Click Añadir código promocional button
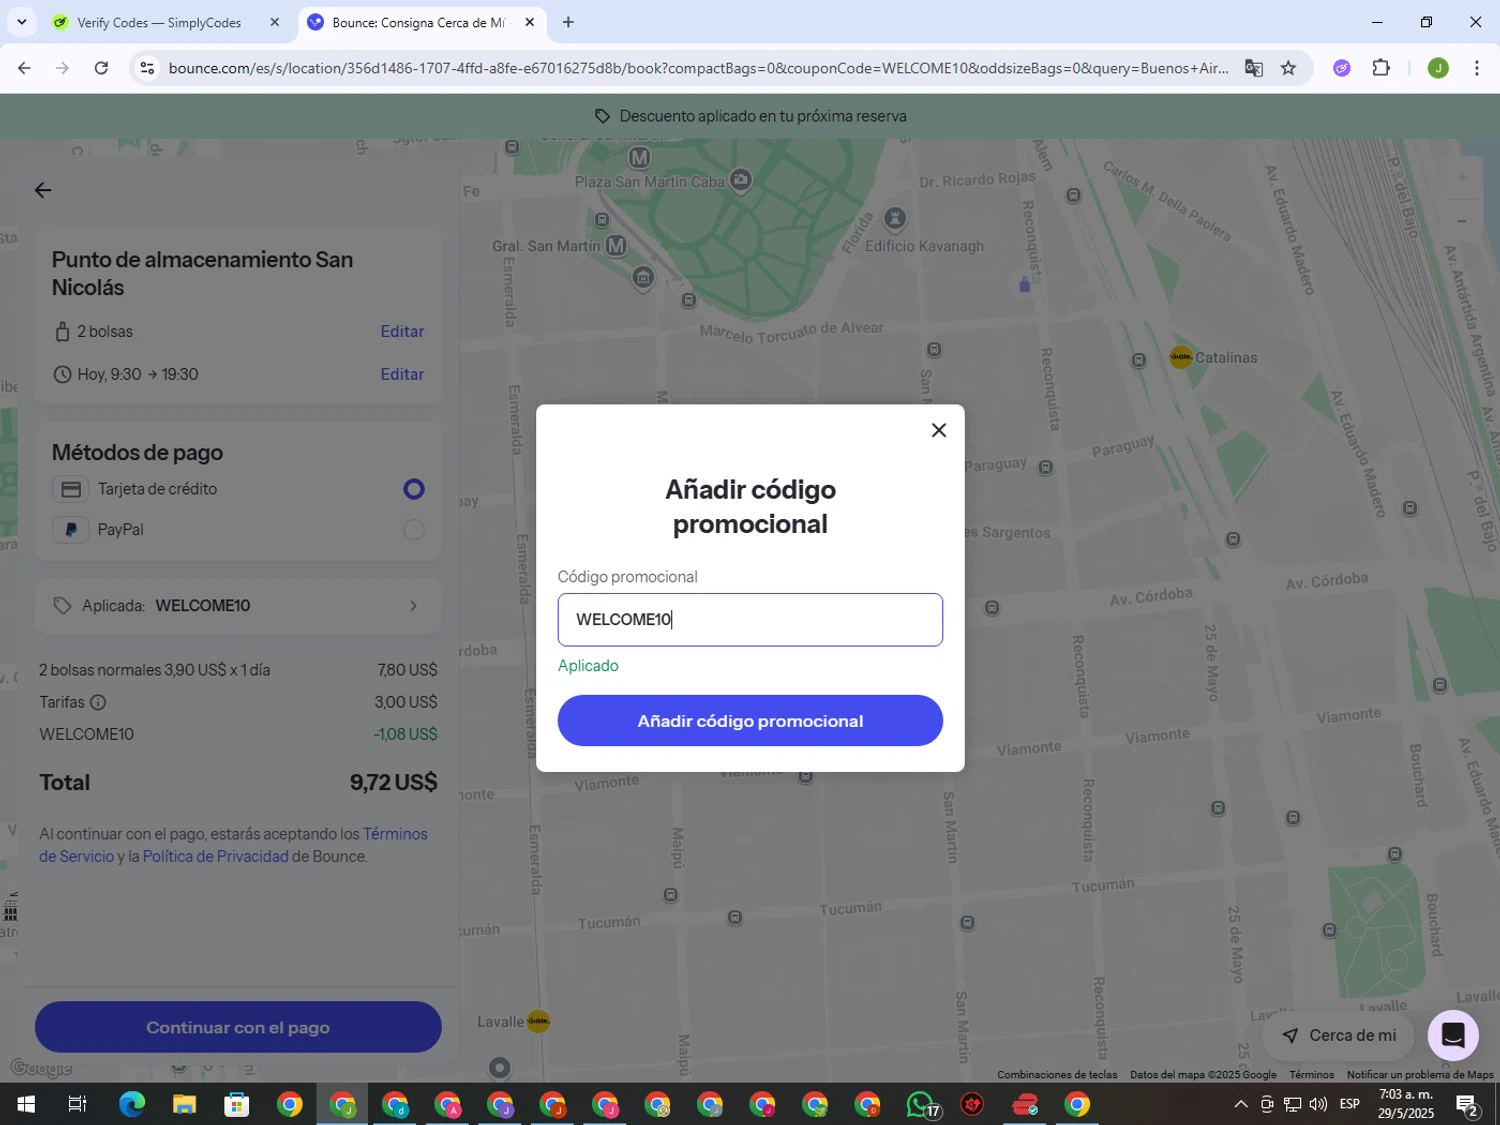Viewport: 1500px width, 1125px height. coord(750,720)
